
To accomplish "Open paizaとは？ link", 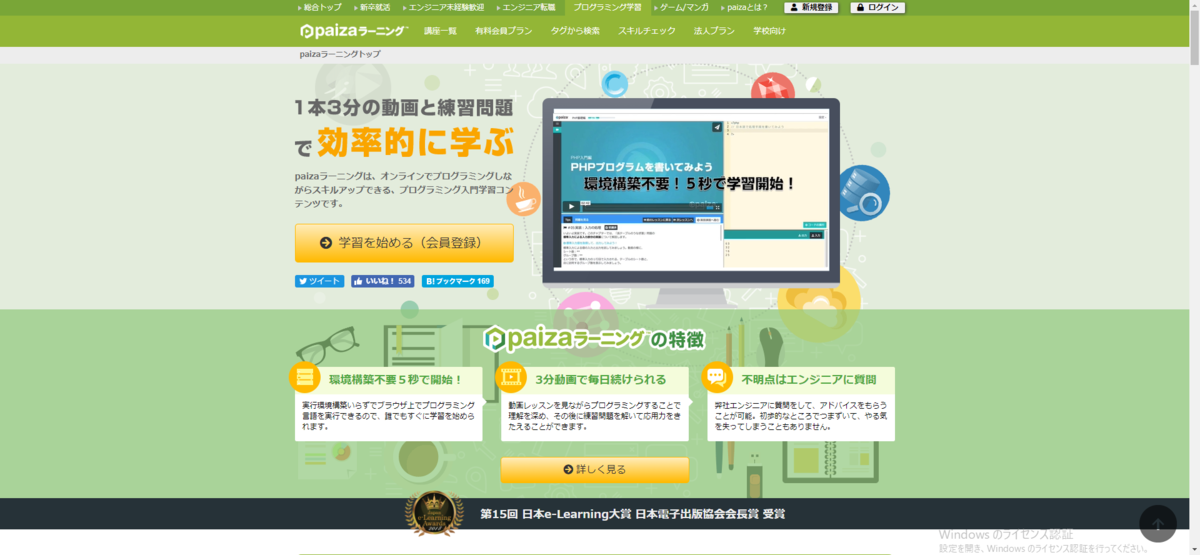I will click(748, 7).
